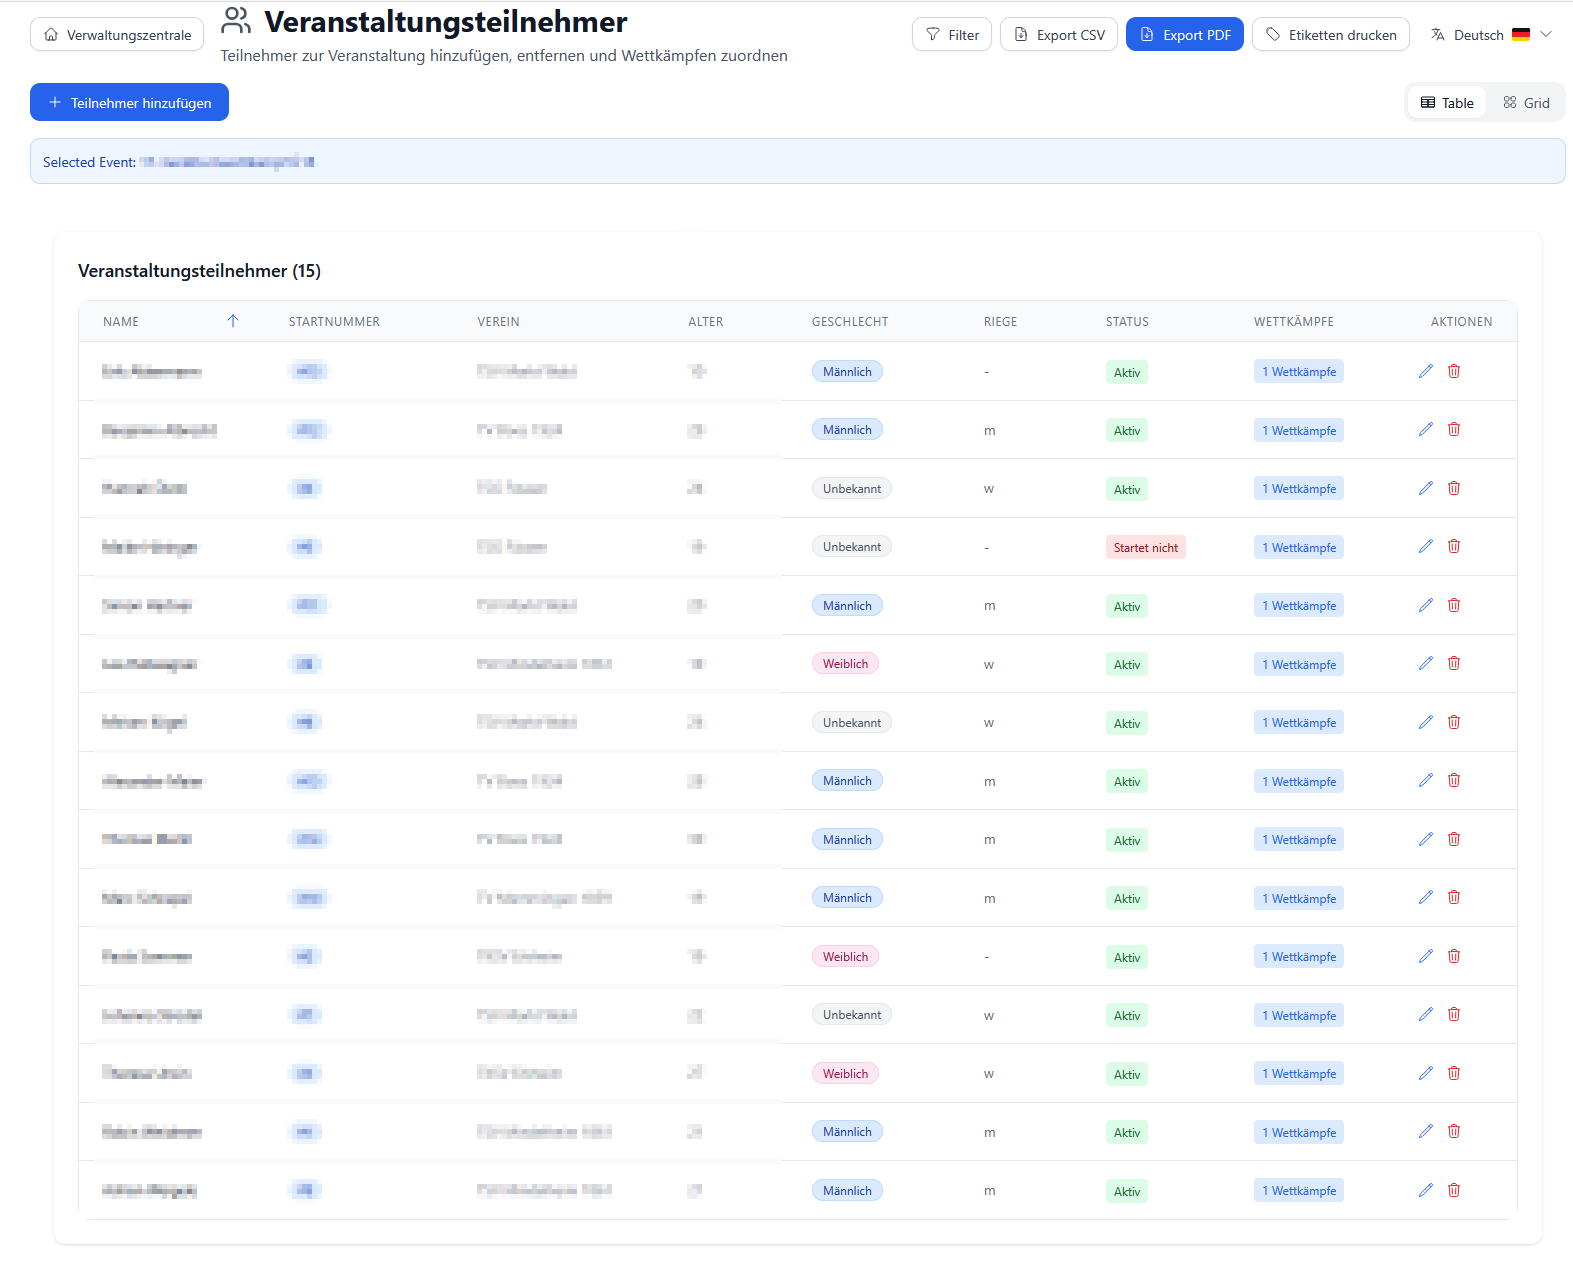
Task: Click the Status column header
Action: click(x=1127, y=322)
